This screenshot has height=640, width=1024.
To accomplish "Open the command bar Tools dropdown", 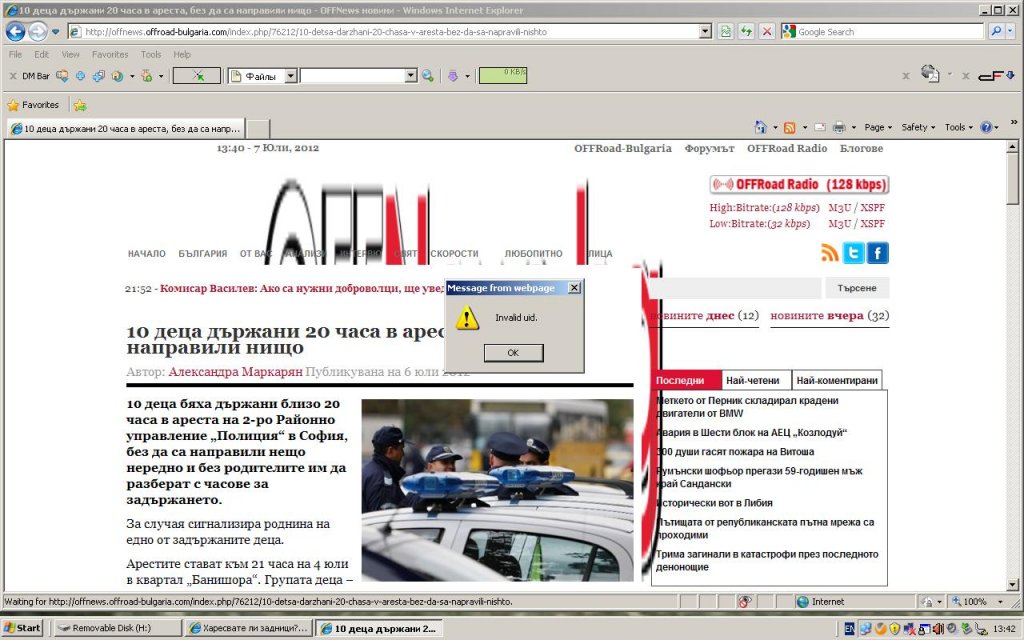I will 959,127.
